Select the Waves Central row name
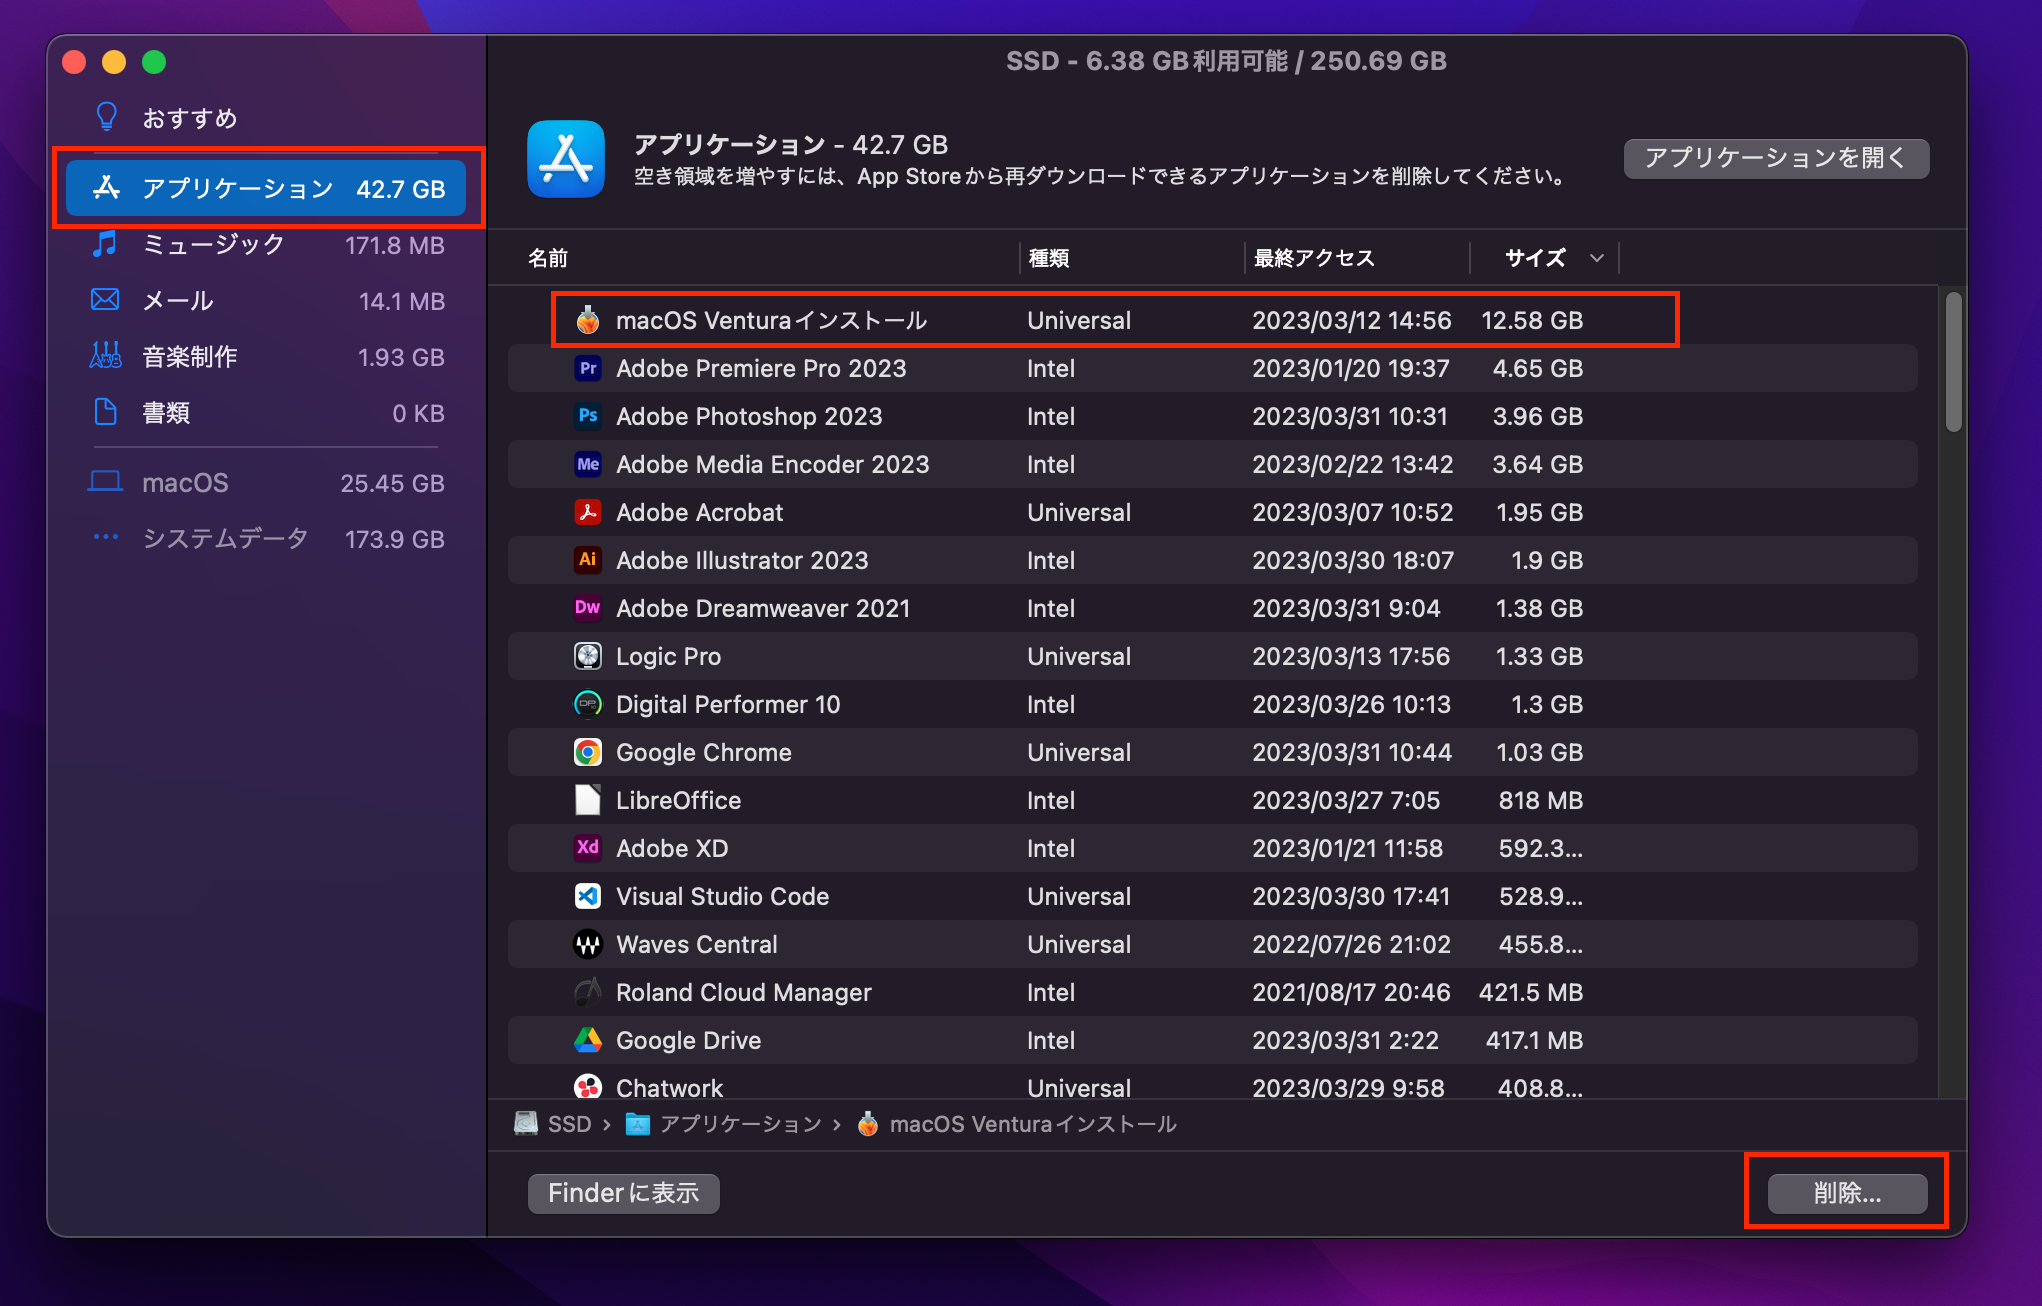Image resolution: width=2042 pixels, height=1306 pixels. (697, 944)
